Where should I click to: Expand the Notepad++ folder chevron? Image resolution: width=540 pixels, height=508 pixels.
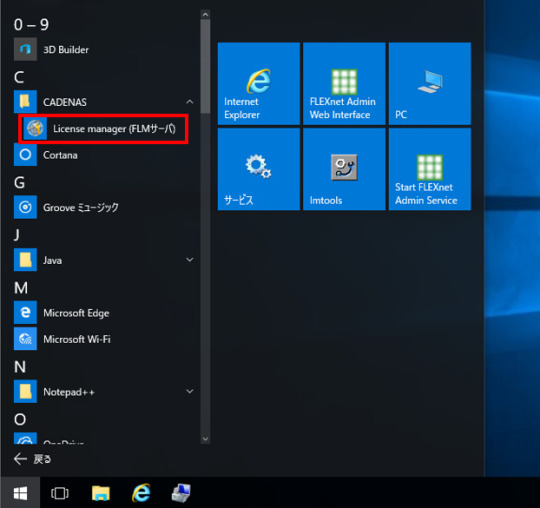190,392
